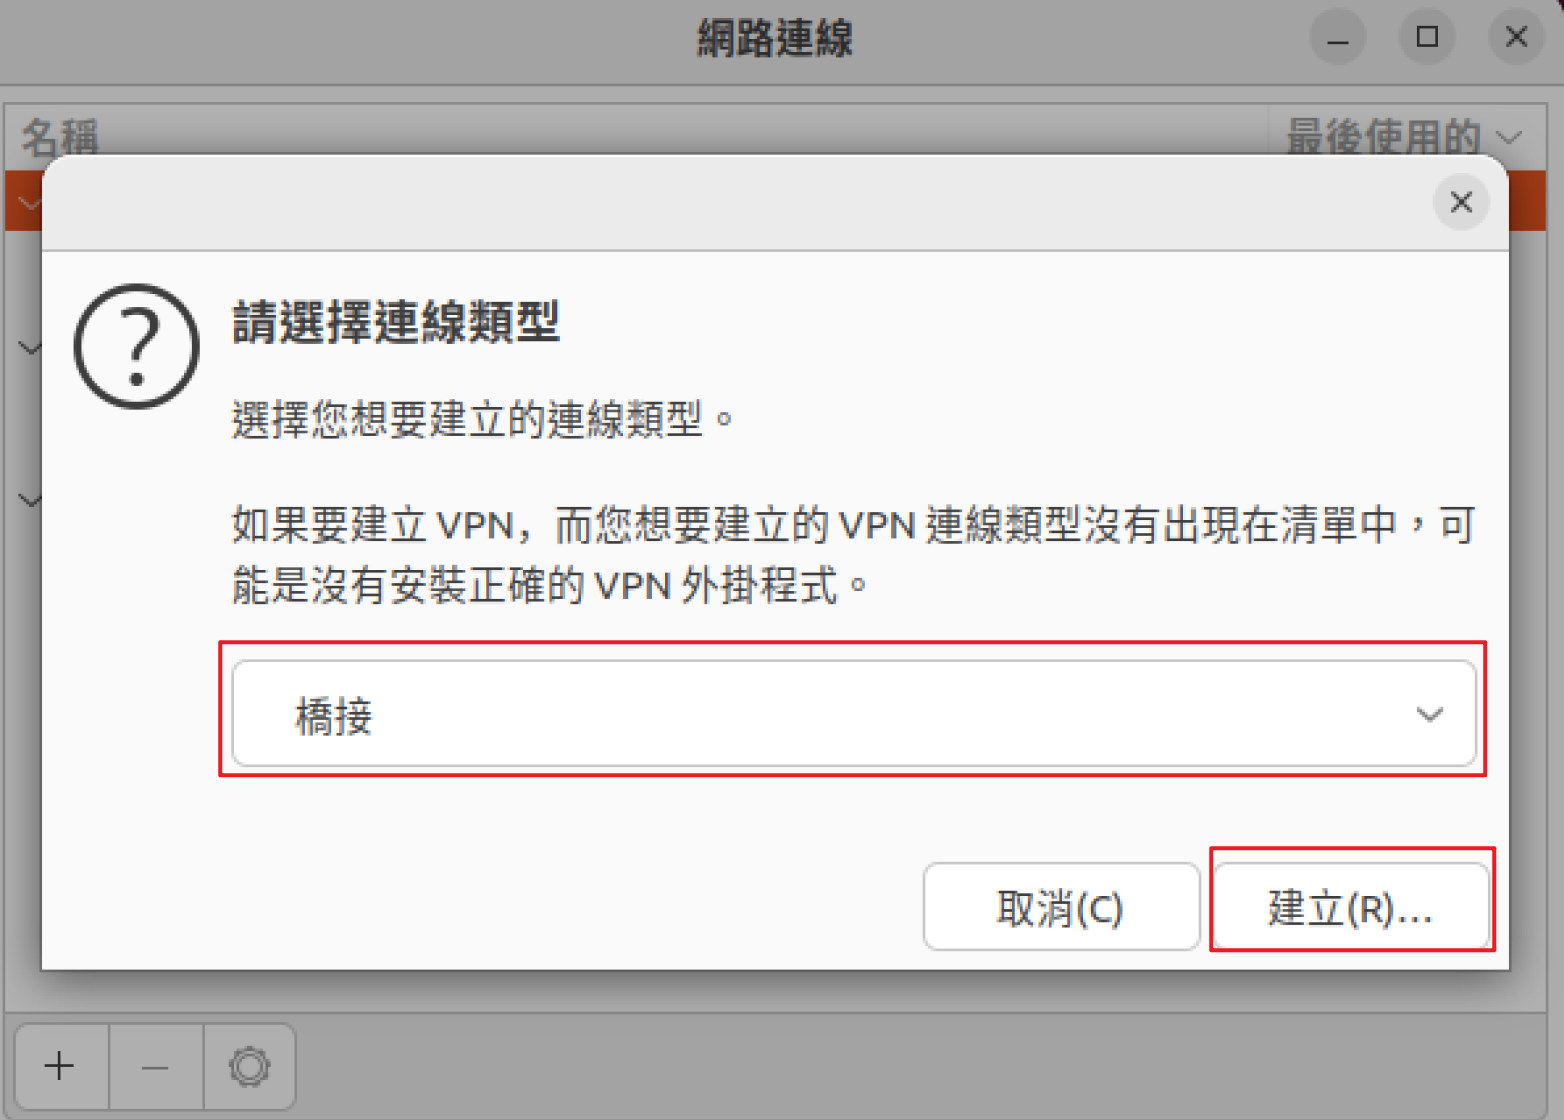Viewport: 1564px width, 1120px height.
Task: Click the 請選擇連線類型 heading text
Action: pyautogui.click(x=396, y=323)
